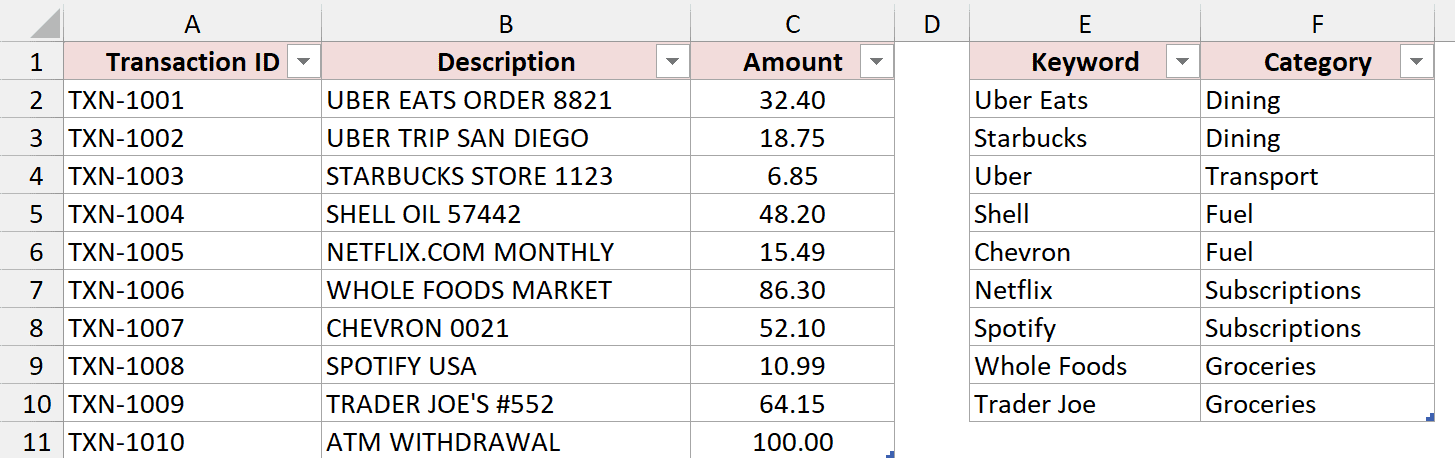
Task: Select the Netflix keyword cell
Action: pyautogui.click(x=1085, y=290)
